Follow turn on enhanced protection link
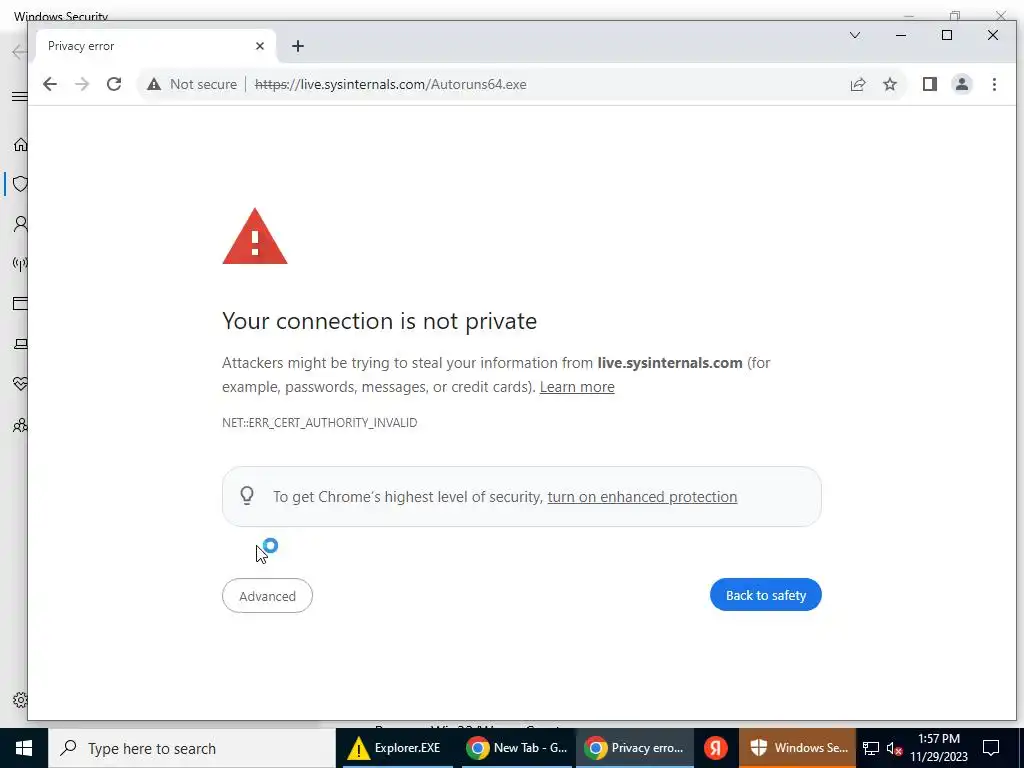The height and width of the screenshot is (768, 1024). tap(642, 497)
